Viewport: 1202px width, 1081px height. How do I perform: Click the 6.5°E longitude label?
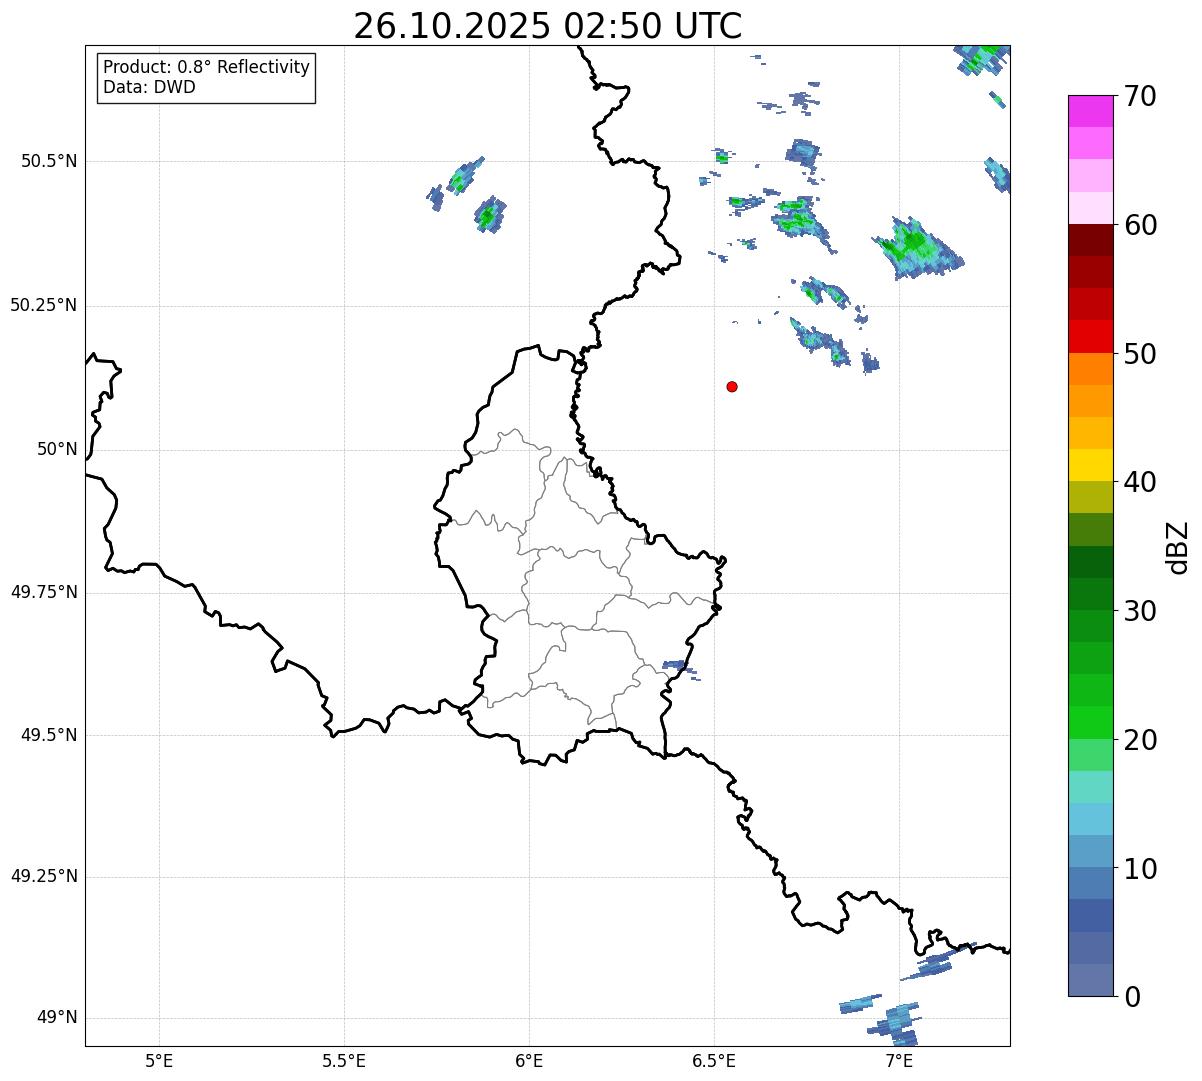[714, 1060]
